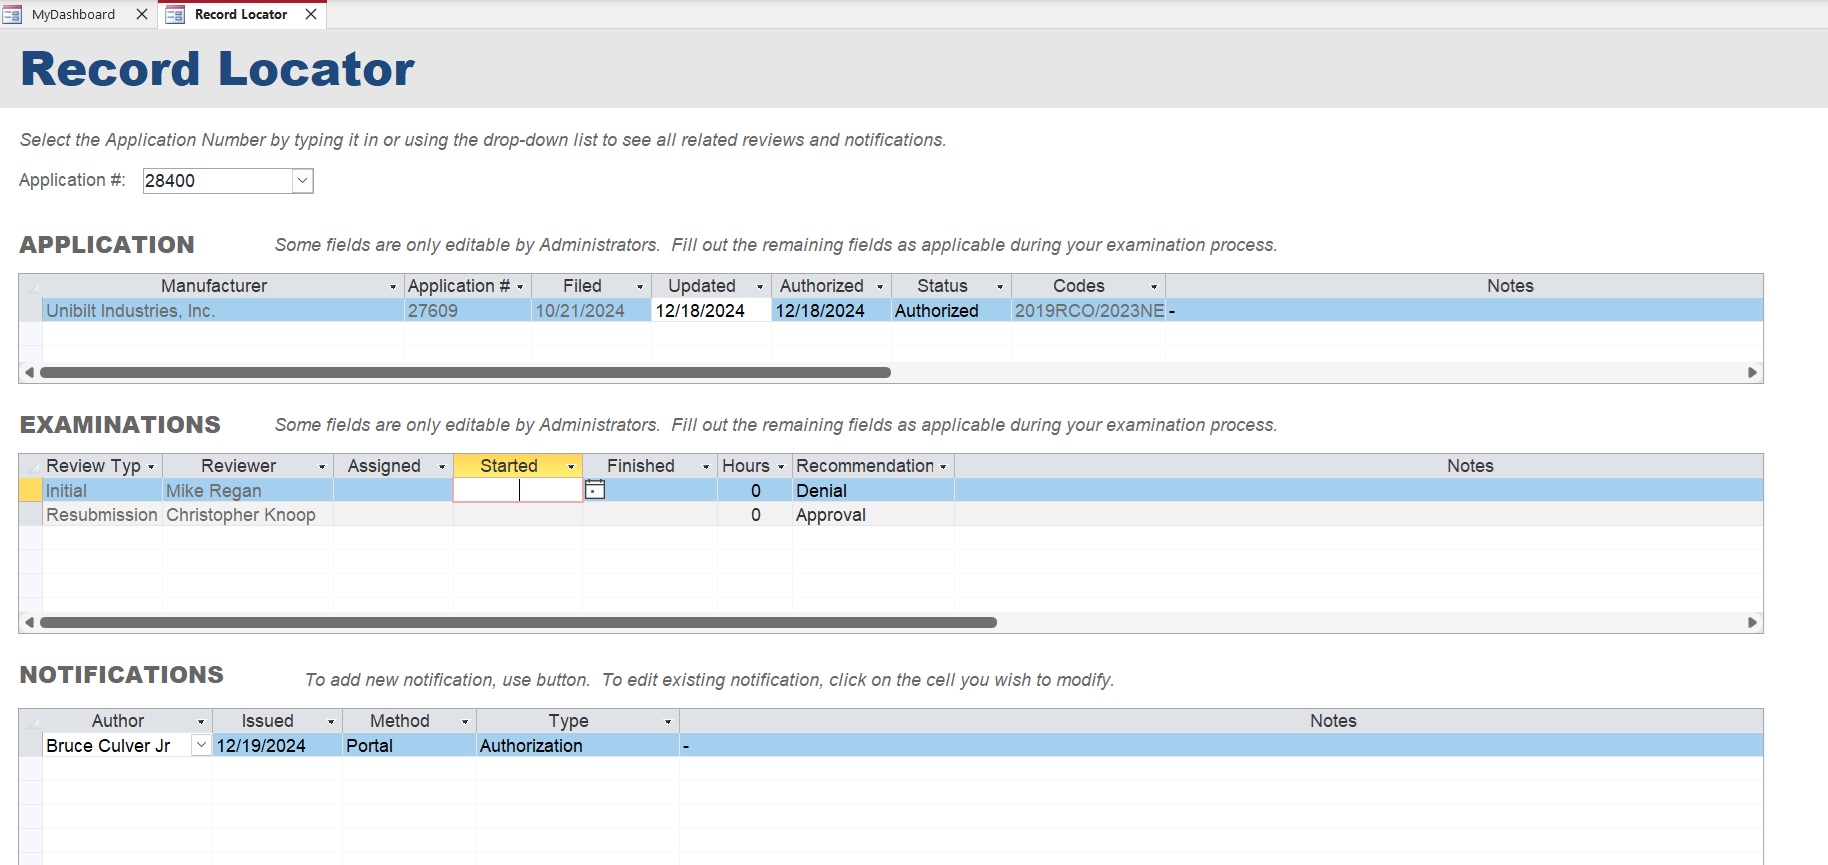This screenshot has height=865, width=1828.
Task: Open the Status column filter arrow
Action: click(1000, 287)
